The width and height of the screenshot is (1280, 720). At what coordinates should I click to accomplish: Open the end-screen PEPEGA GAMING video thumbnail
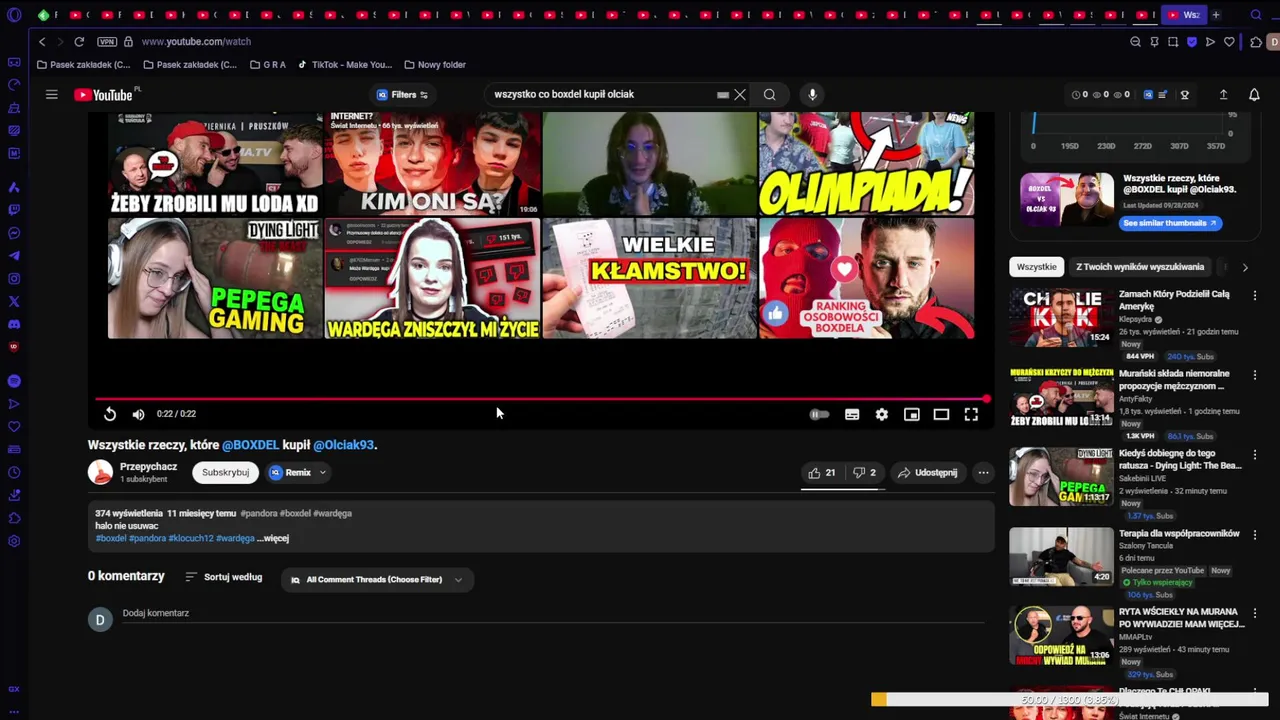(x=215, y=278)
